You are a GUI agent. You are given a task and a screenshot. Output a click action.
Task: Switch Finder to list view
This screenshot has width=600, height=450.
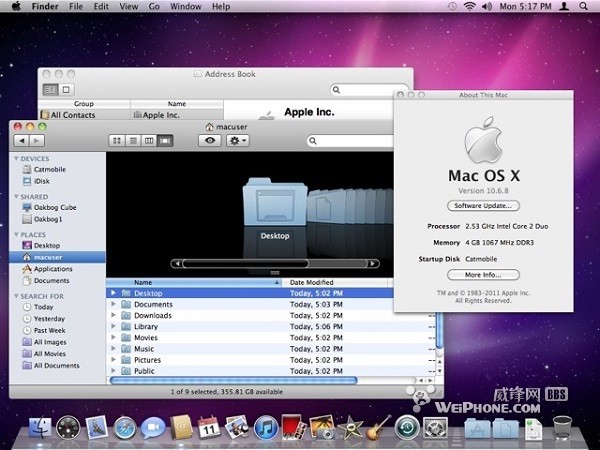[133, 141]
